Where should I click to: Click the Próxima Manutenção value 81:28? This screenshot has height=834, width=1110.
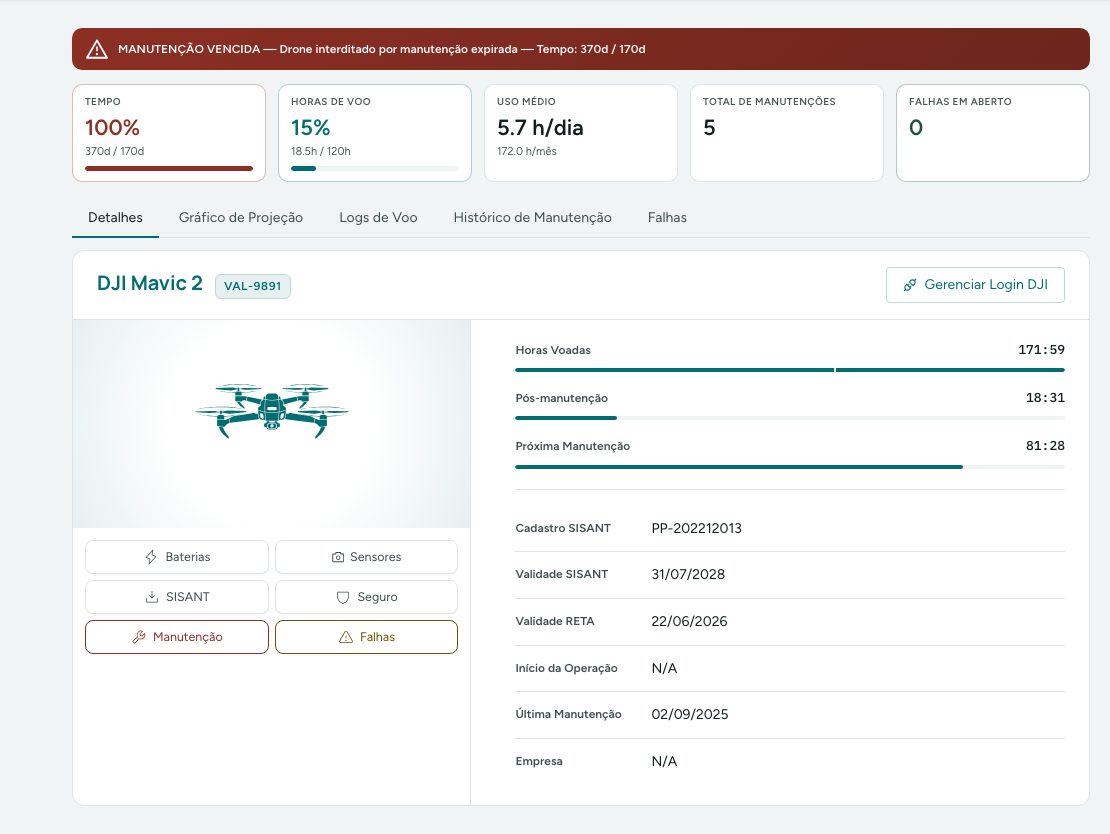pos(1045,446)
